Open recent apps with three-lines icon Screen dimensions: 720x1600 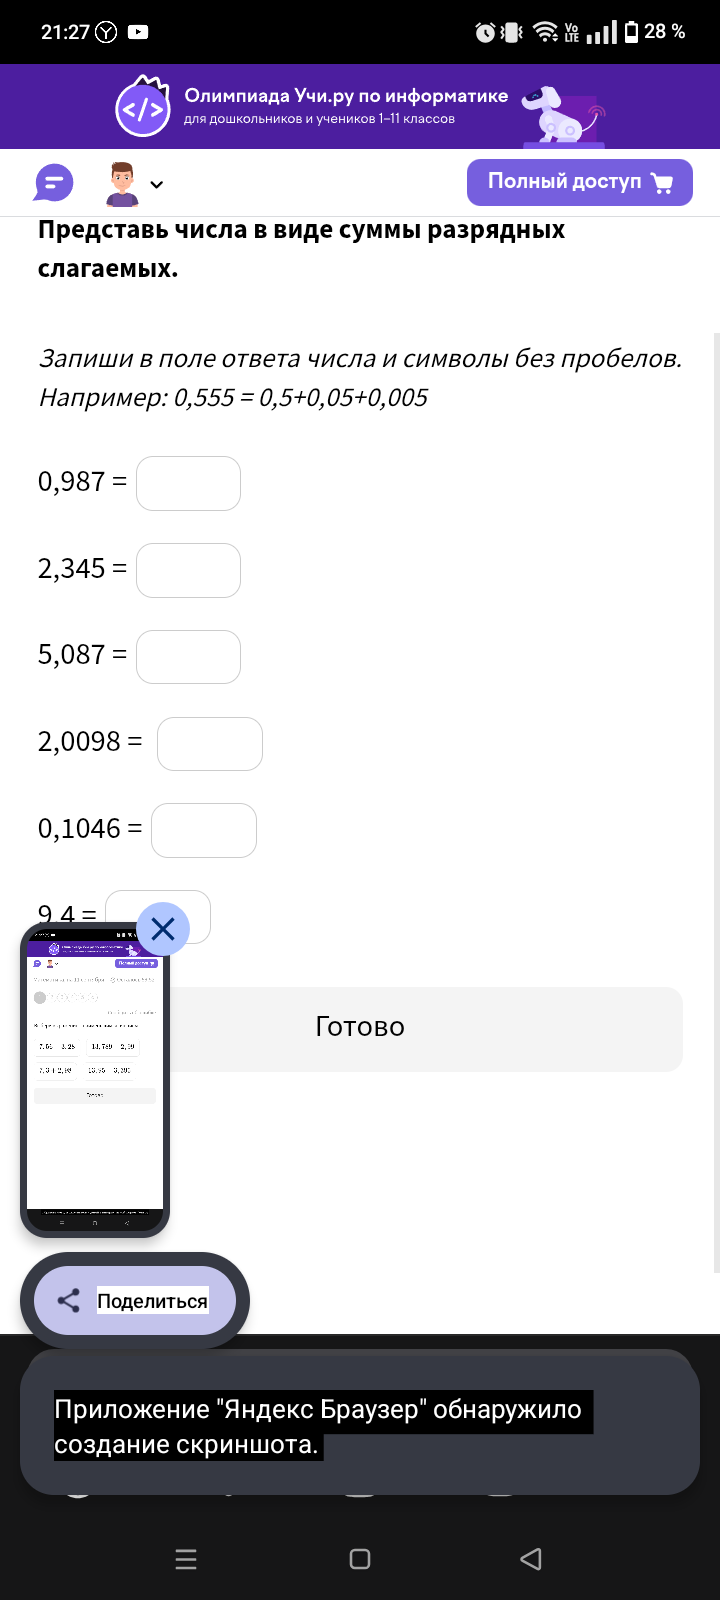click(x=186, y=1559)
